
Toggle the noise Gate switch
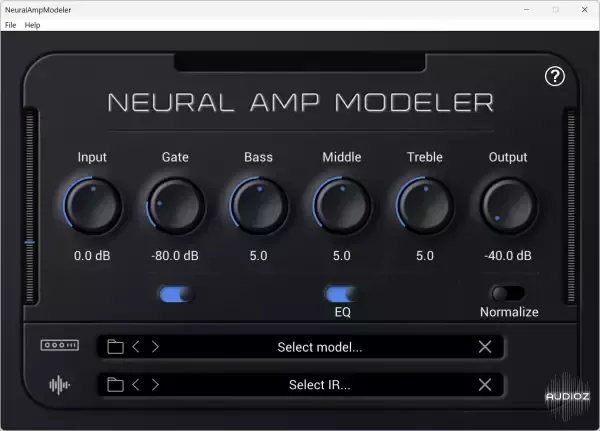(176, 294)
